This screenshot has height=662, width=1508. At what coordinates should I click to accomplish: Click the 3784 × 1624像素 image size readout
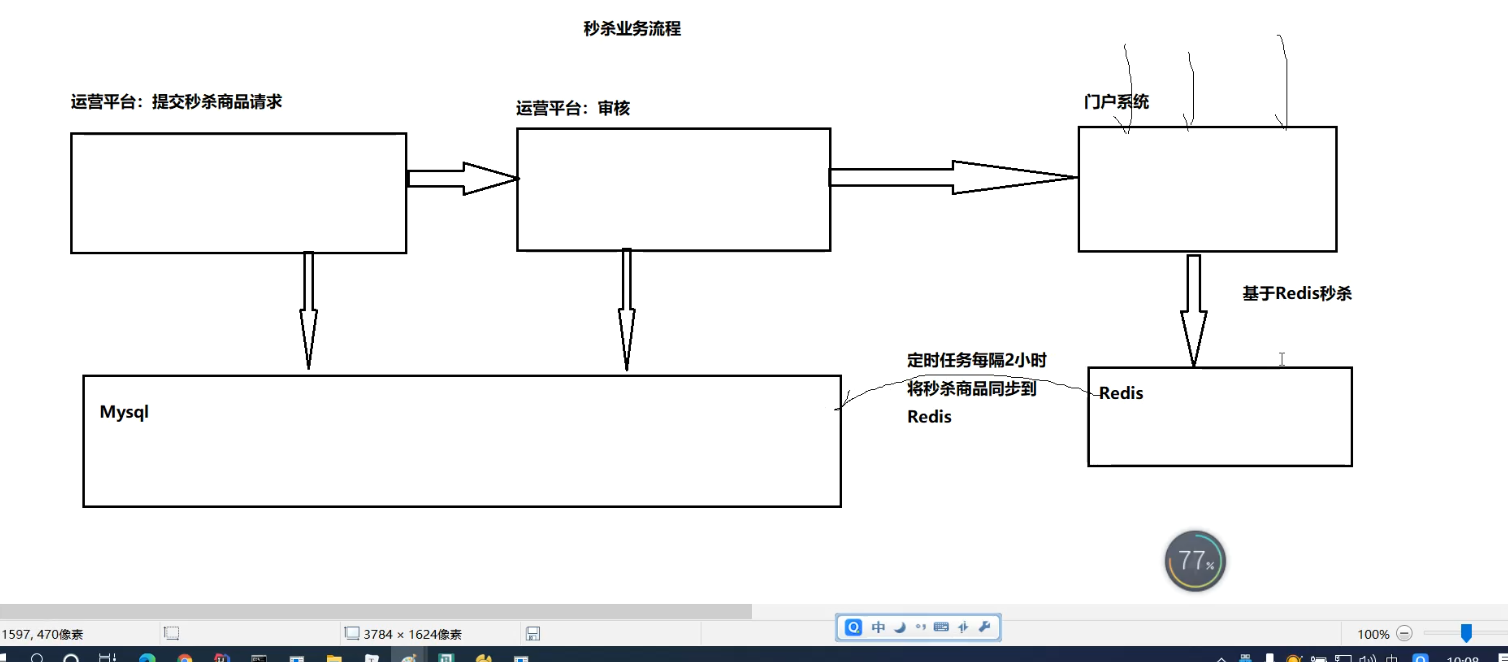click(x=412, y=634)
